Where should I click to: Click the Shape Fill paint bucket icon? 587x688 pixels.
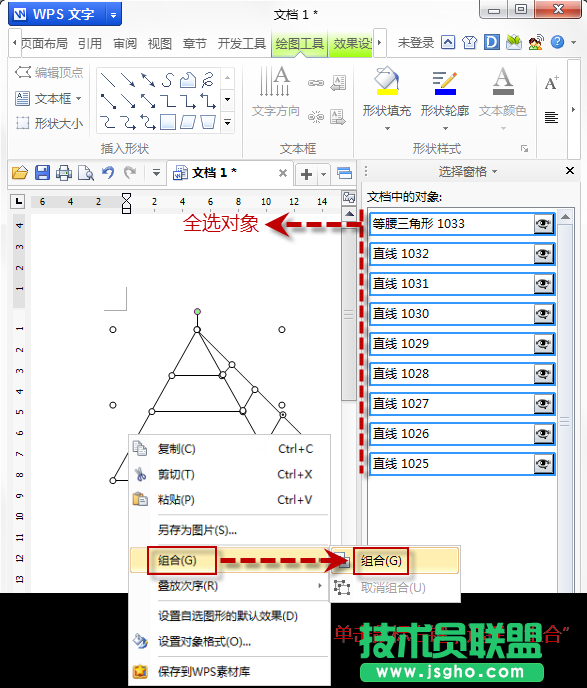coord(387,81)
